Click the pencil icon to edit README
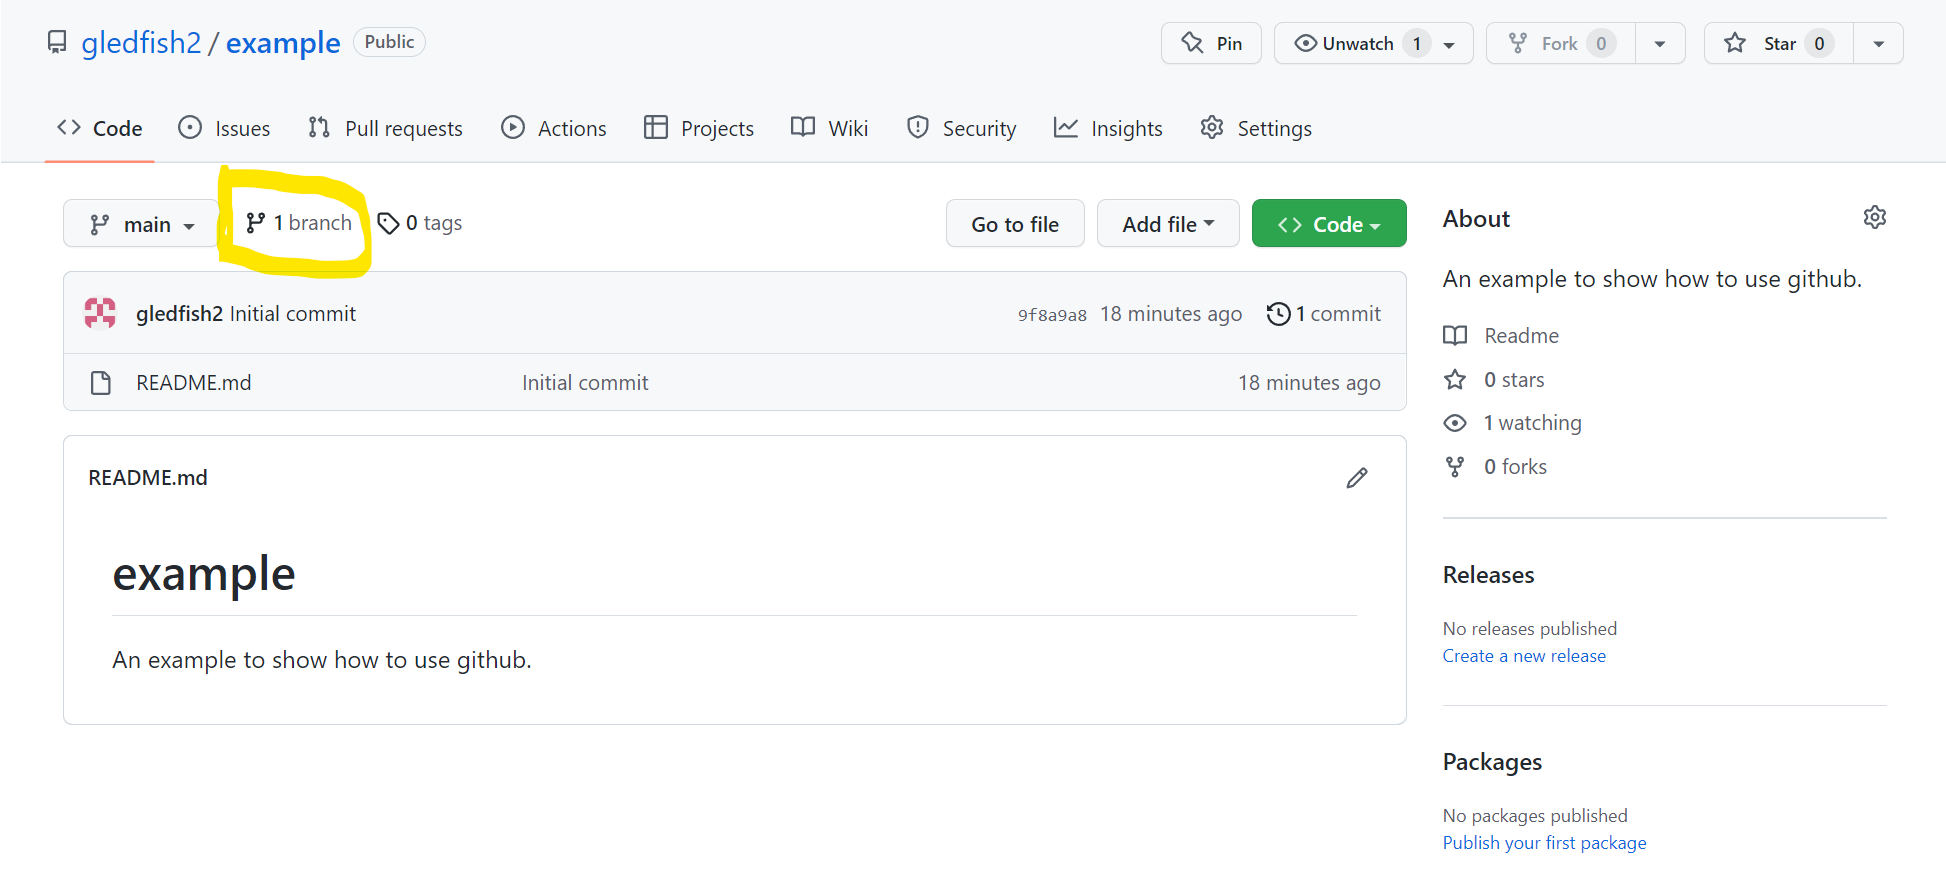The height and width of the screenshot is (875, 1946). [1356, 478]
